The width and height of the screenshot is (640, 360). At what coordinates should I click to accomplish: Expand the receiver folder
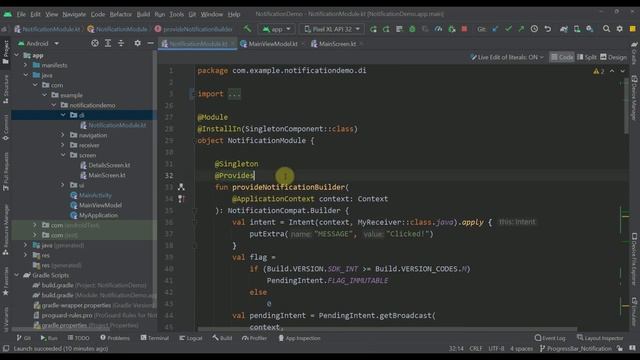click(x=63, y=145)
